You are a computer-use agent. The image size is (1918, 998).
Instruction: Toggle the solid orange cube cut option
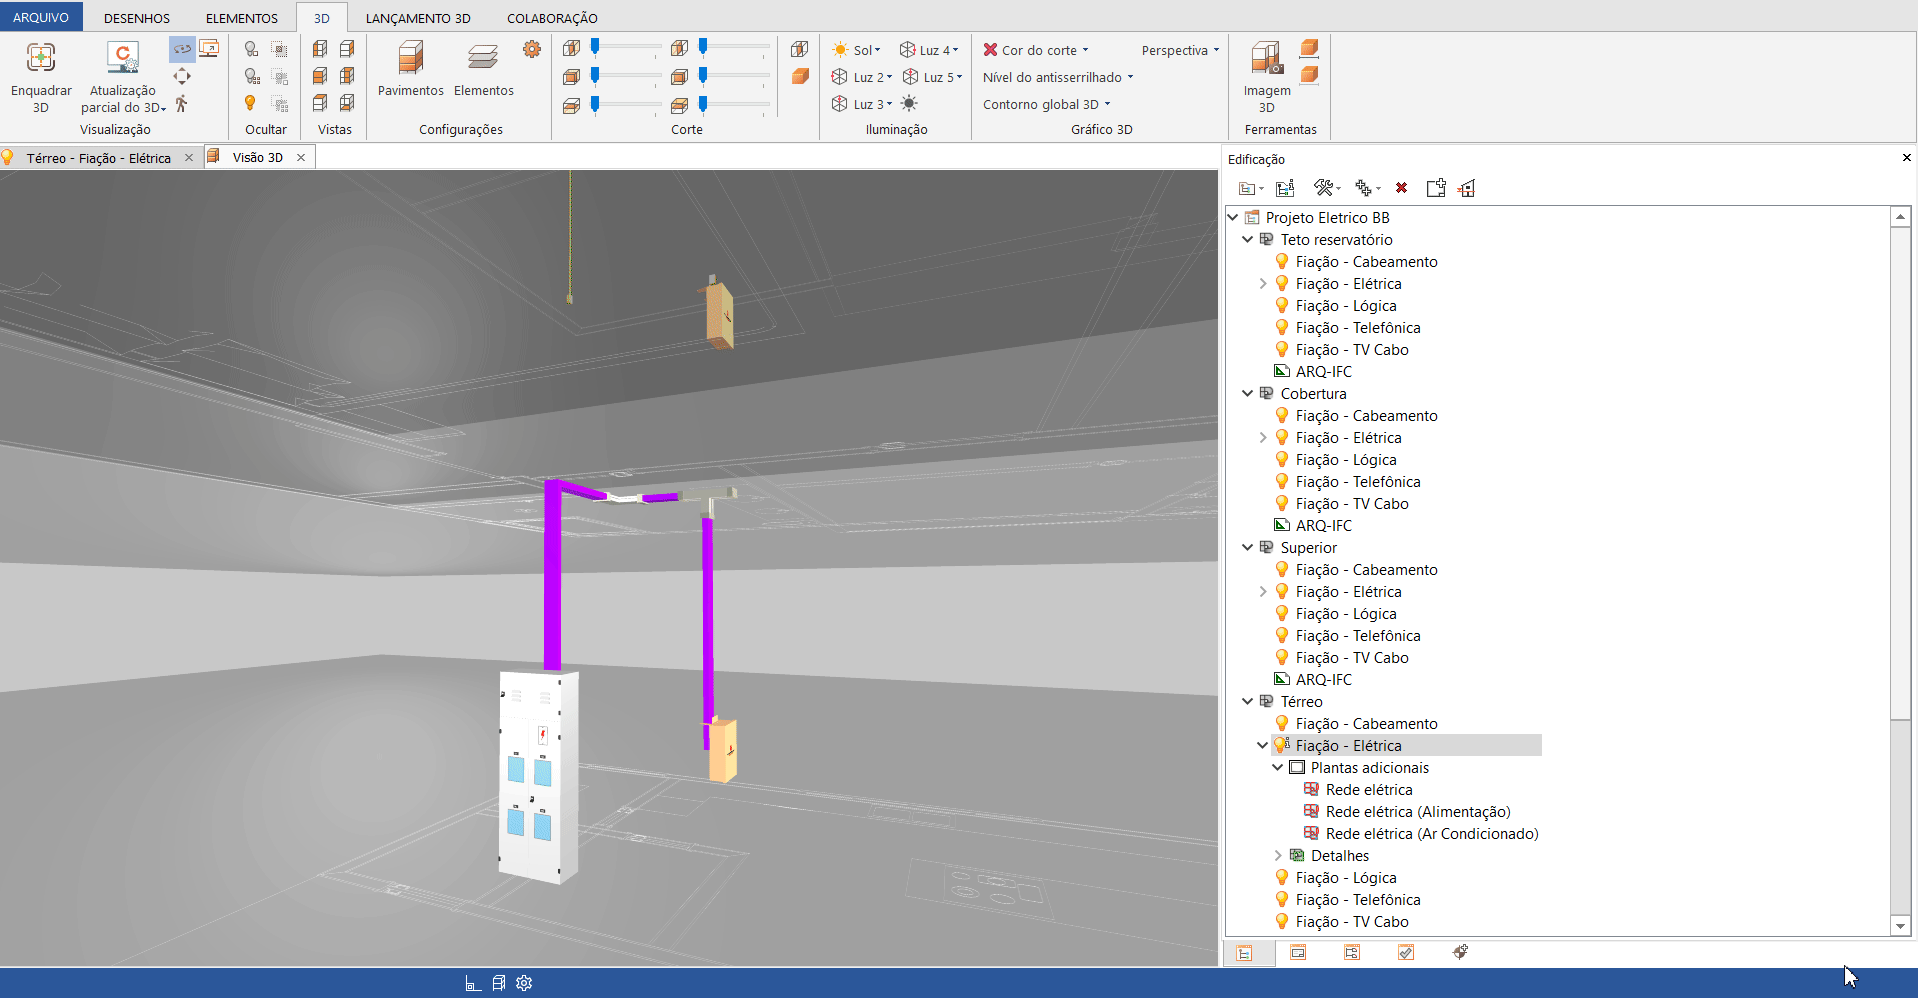pos(800,77)
